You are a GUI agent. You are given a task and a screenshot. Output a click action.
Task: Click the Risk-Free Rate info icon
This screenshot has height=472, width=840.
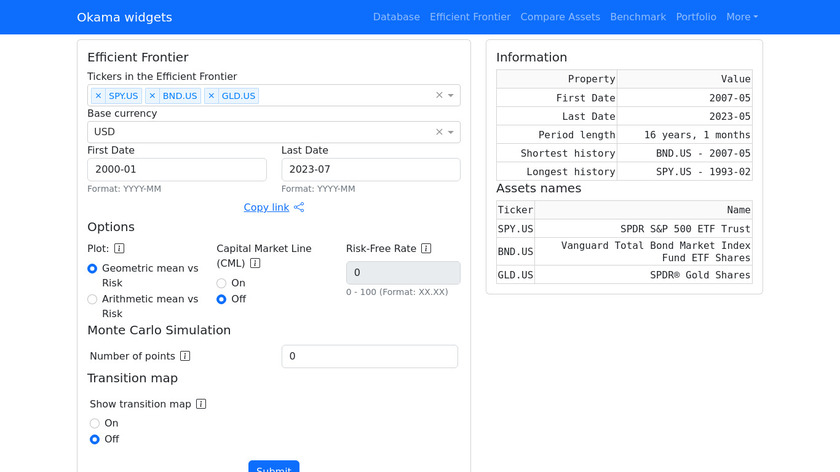point(426,249)
